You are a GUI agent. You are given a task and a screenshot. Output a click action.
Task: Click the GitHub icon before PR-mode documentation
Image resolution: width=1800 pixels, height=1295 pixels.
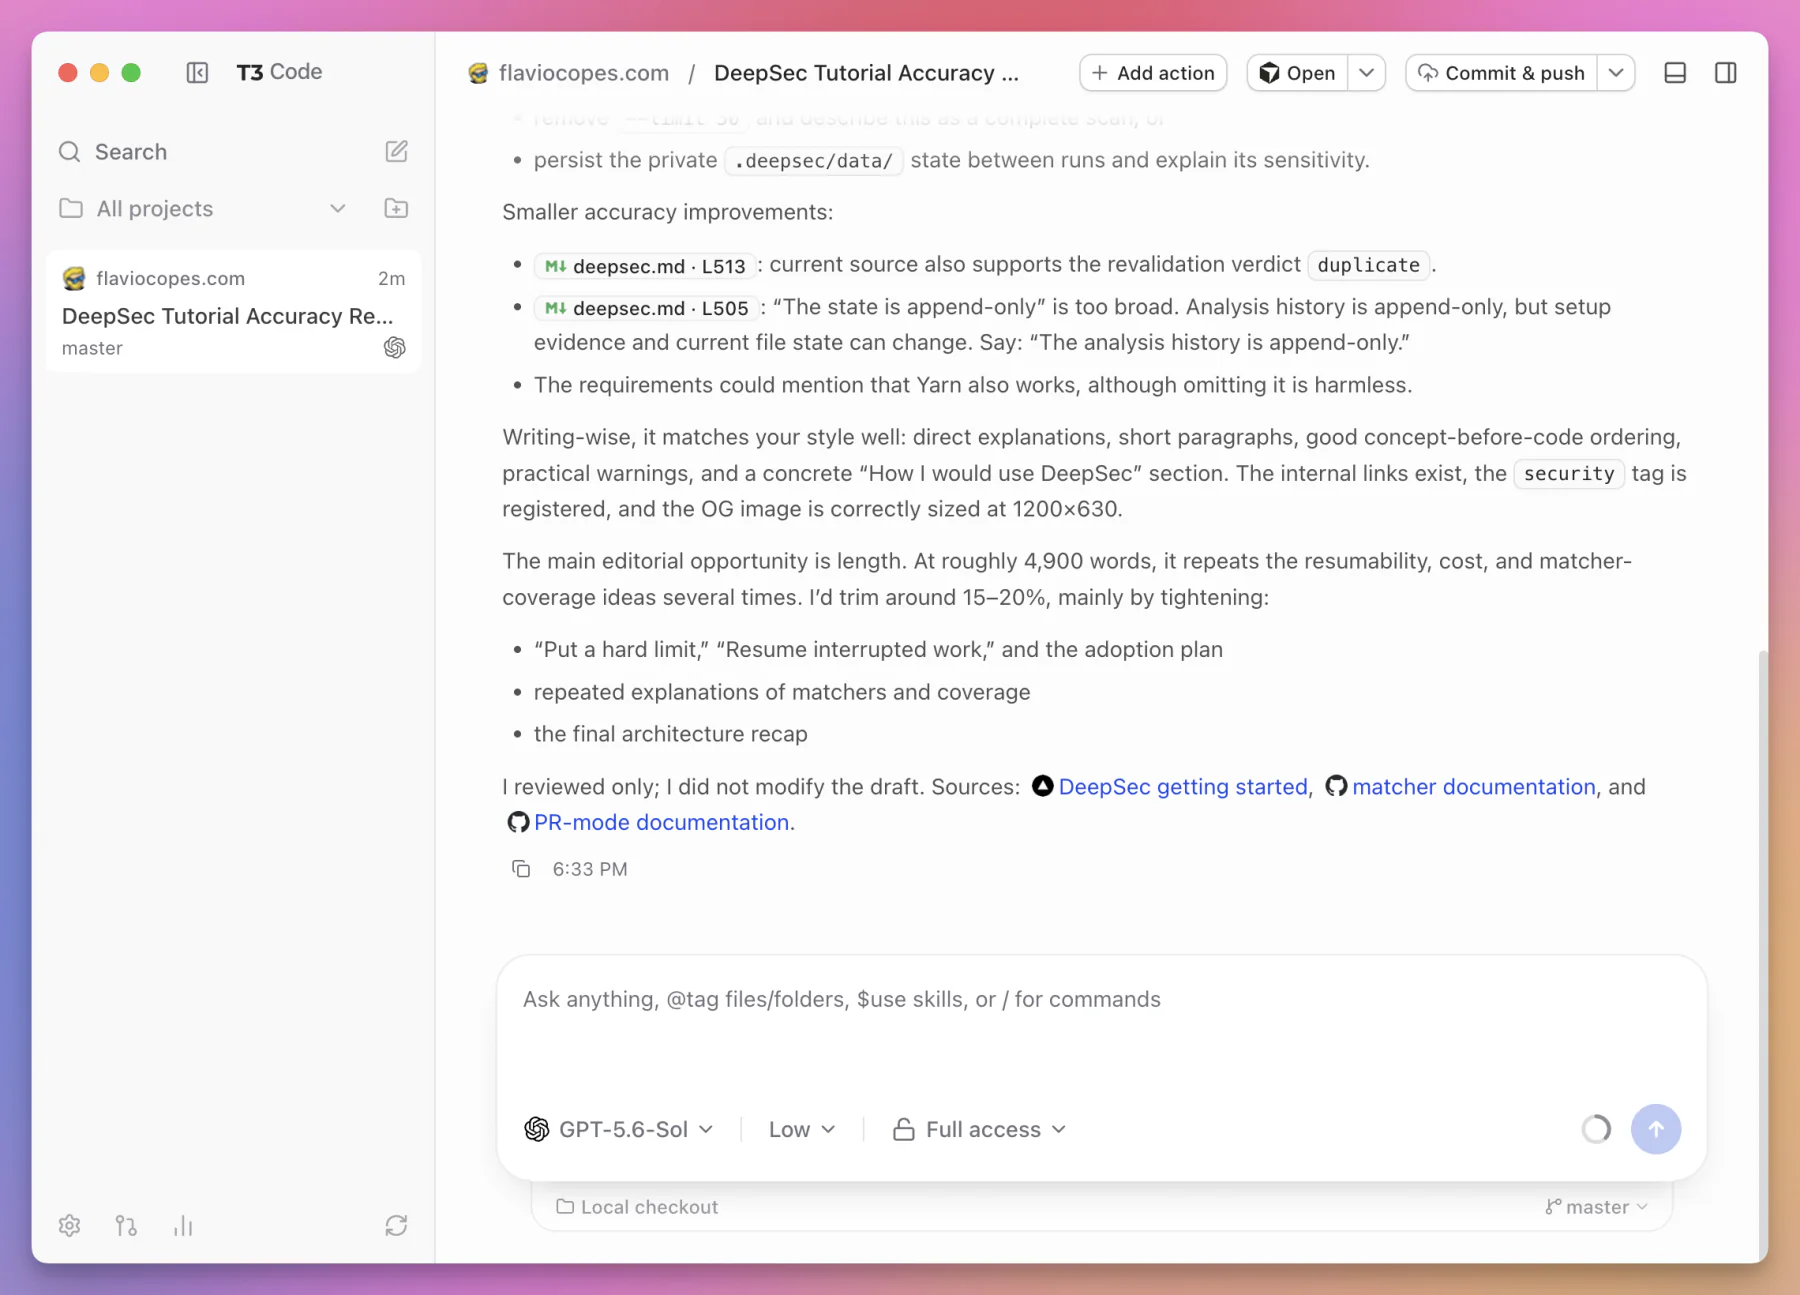click(517, 822)
